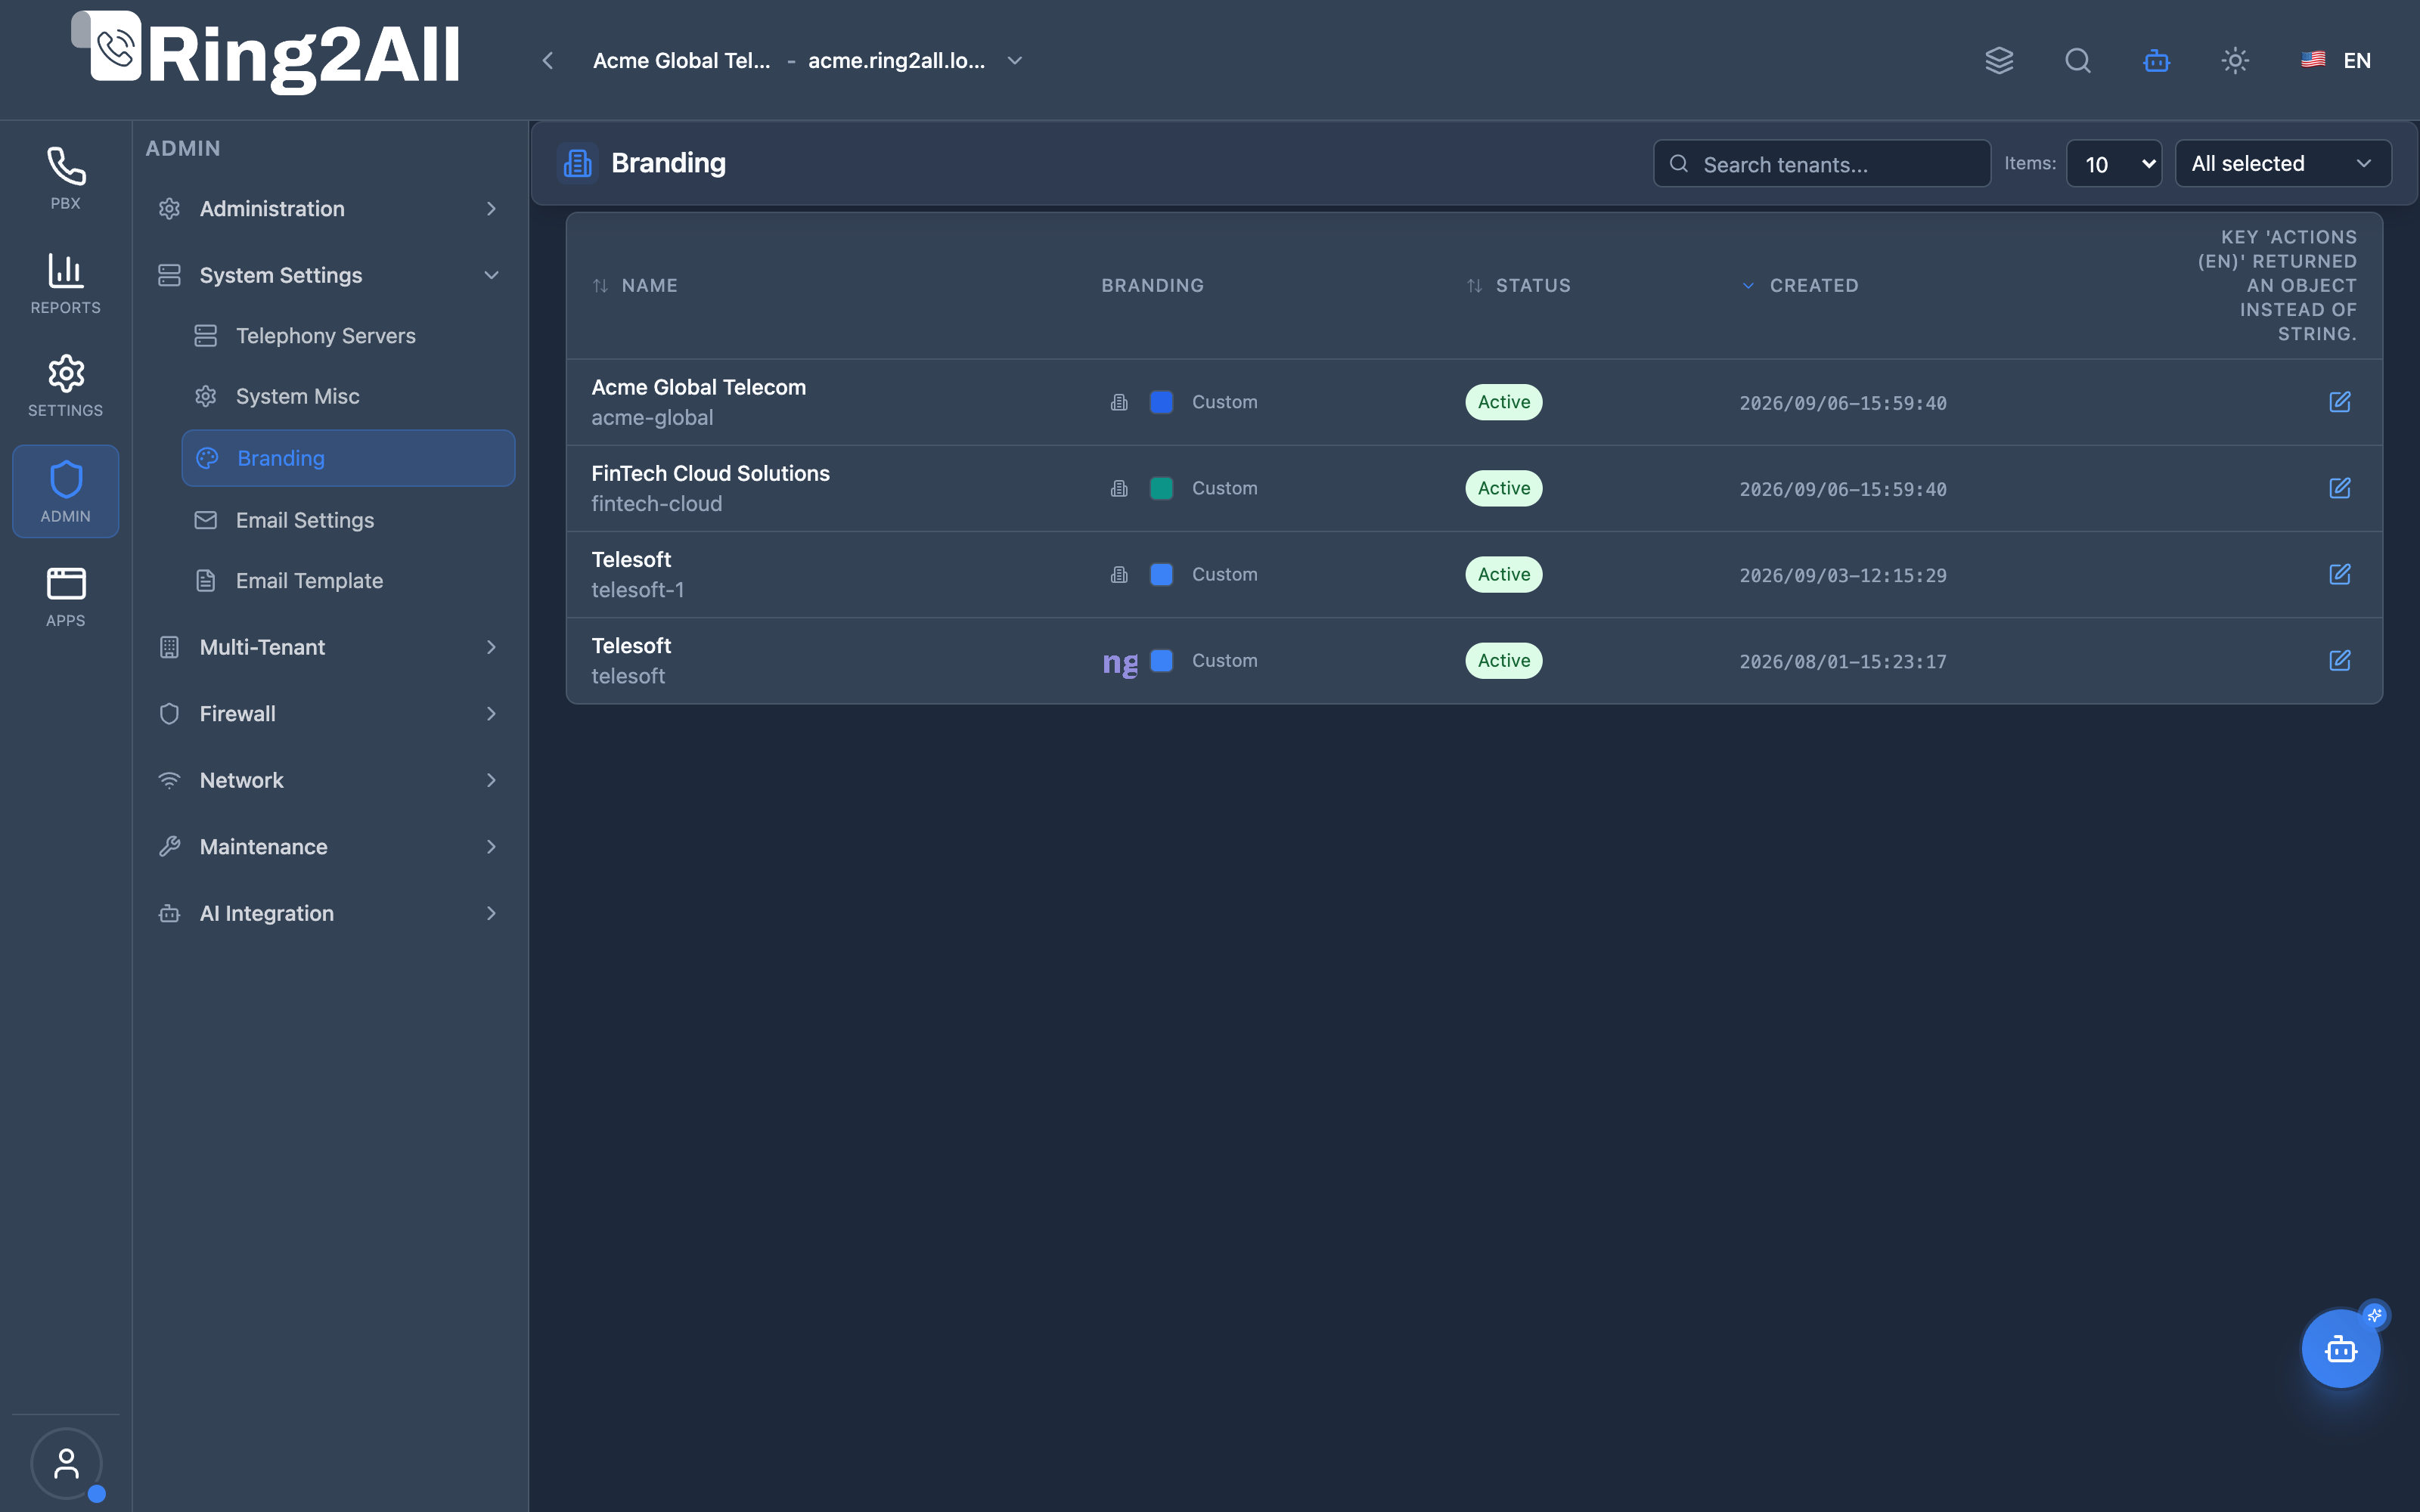This screenshot has height=1512, width=2420.
Task: Expand the Network menu
Action: point(328,780)
